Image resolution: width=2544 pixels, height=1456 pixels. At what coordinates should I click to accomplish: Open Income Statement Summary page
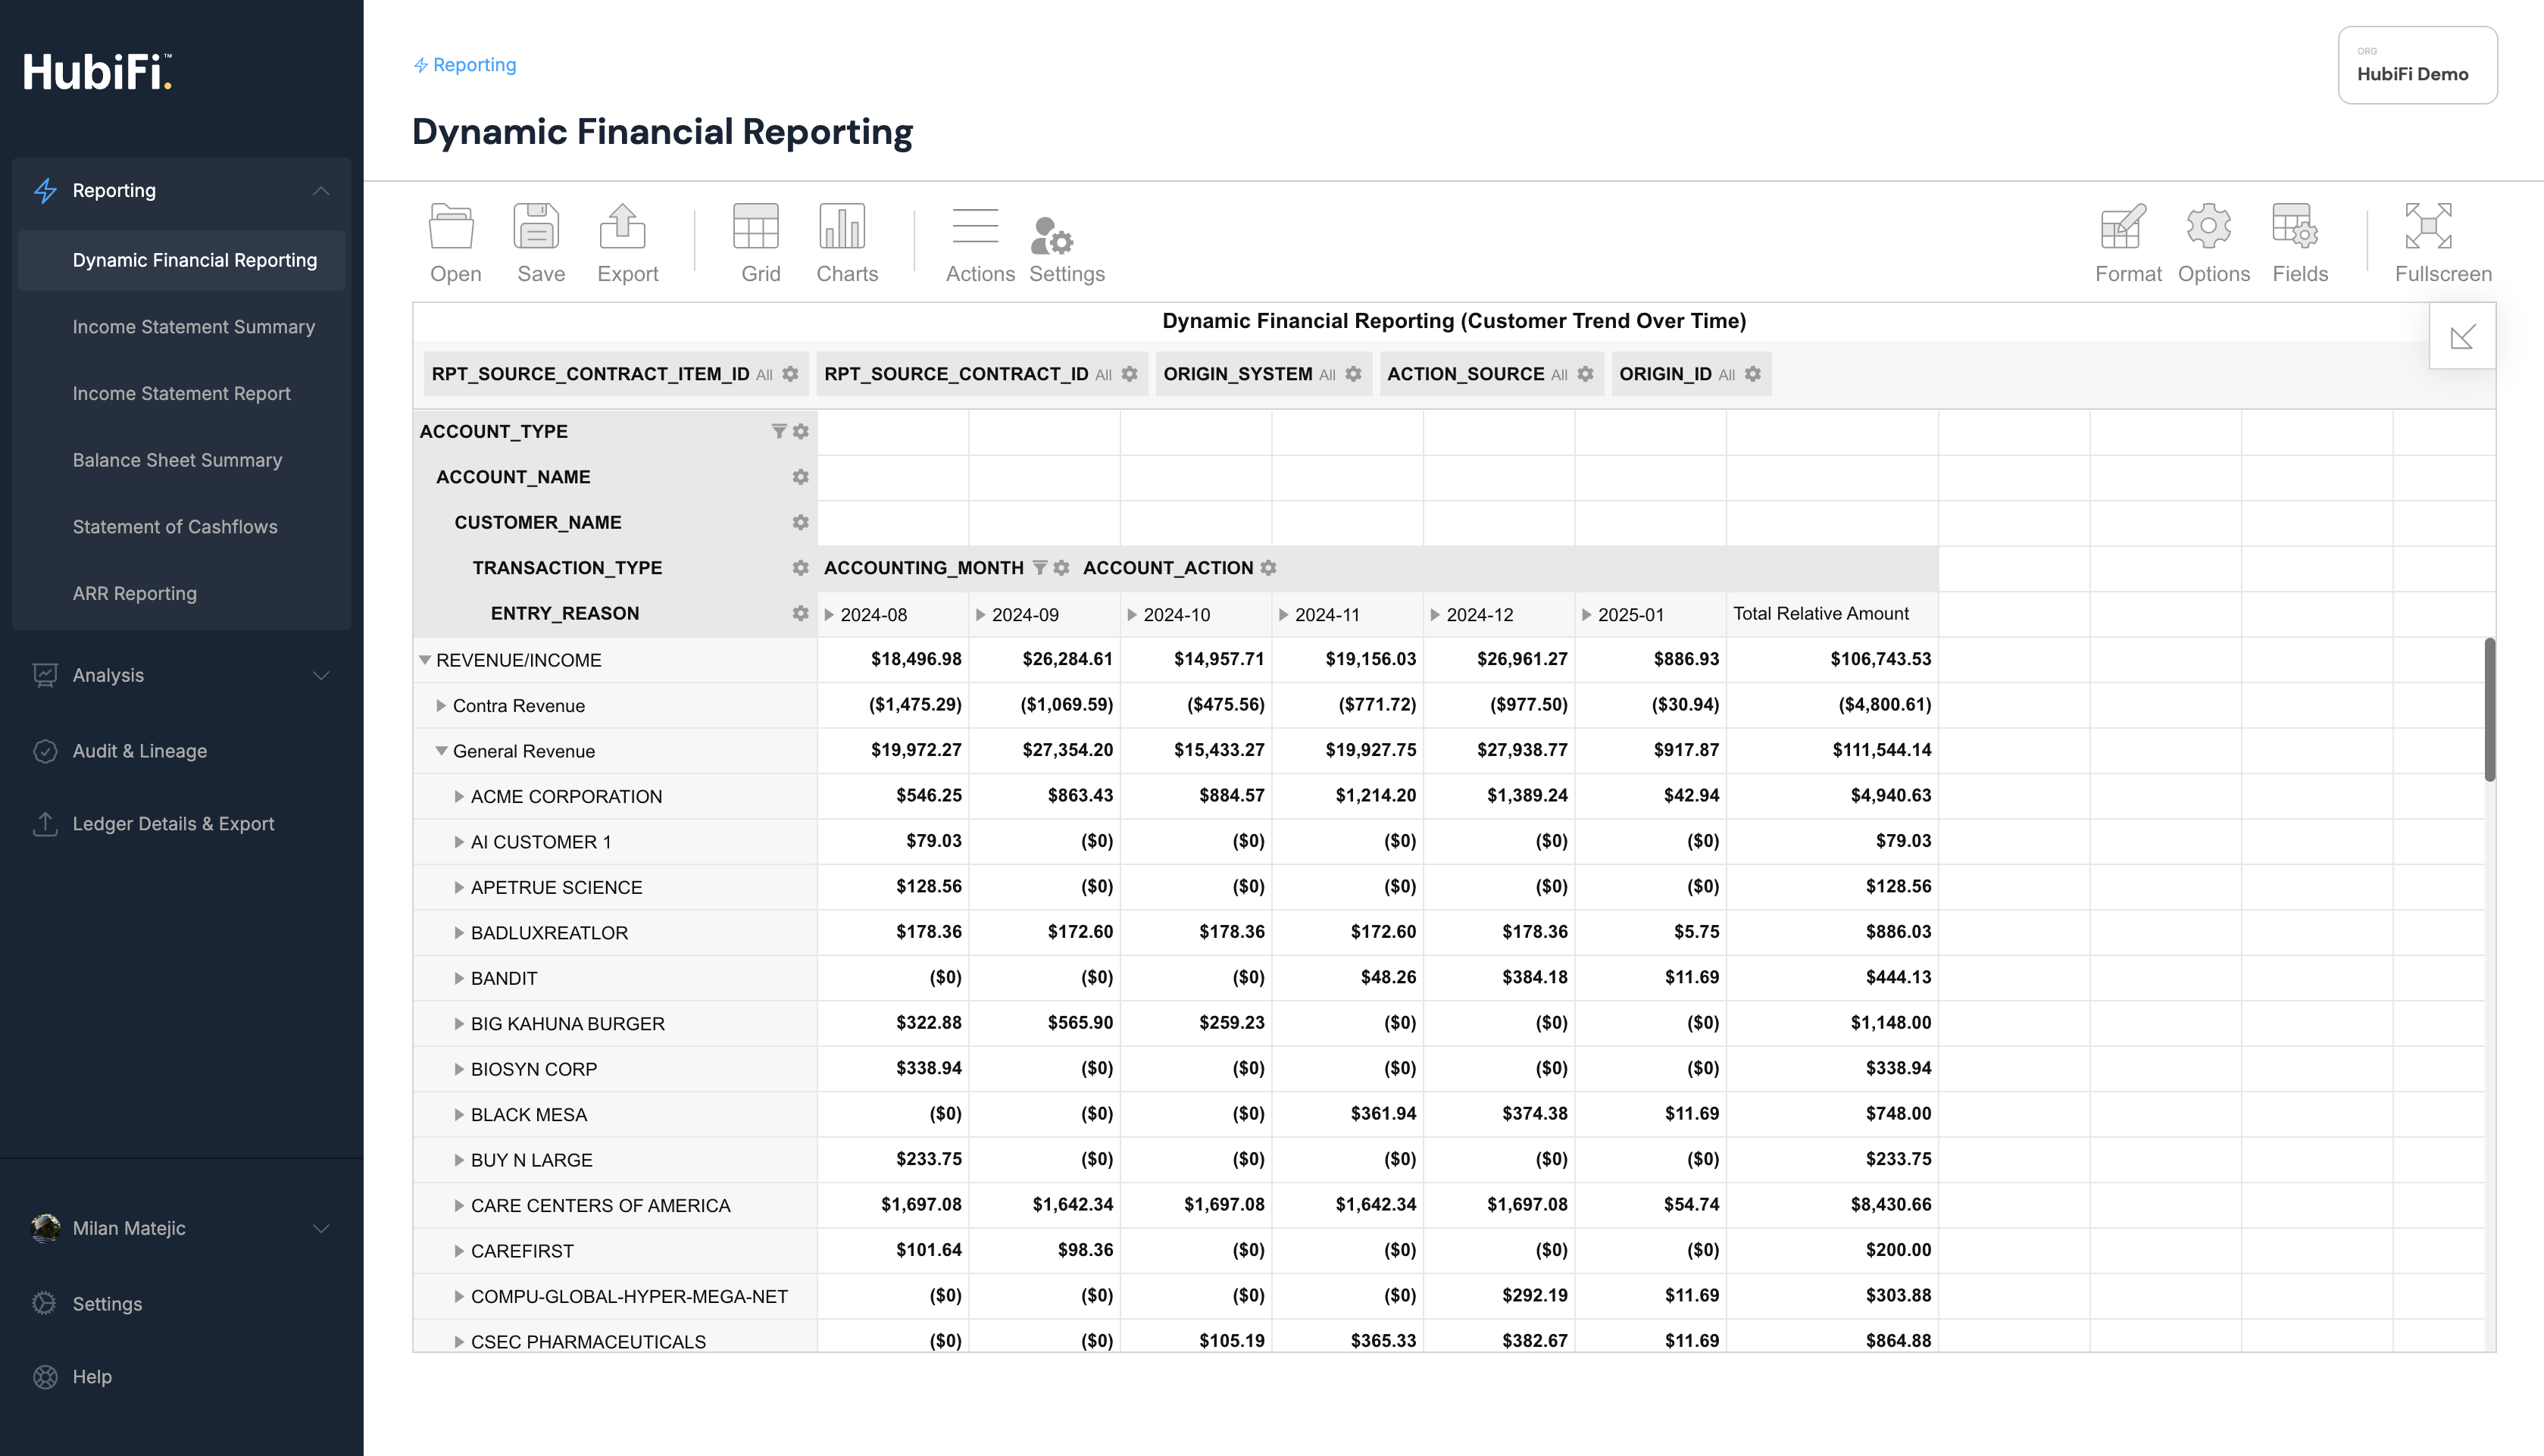(193, 327)
